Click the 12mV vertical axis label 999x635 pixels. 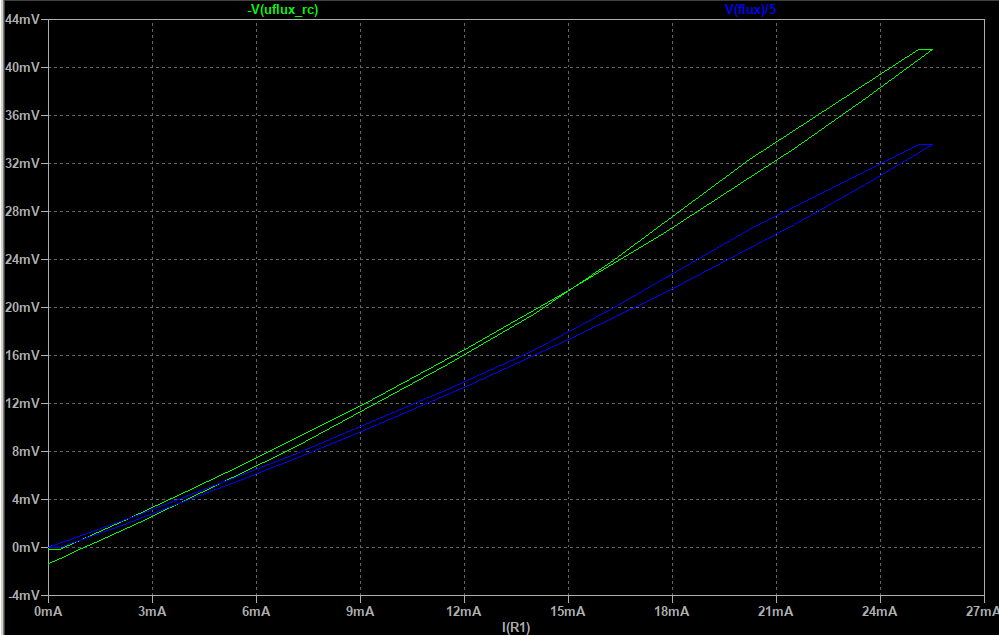[21, 403]
